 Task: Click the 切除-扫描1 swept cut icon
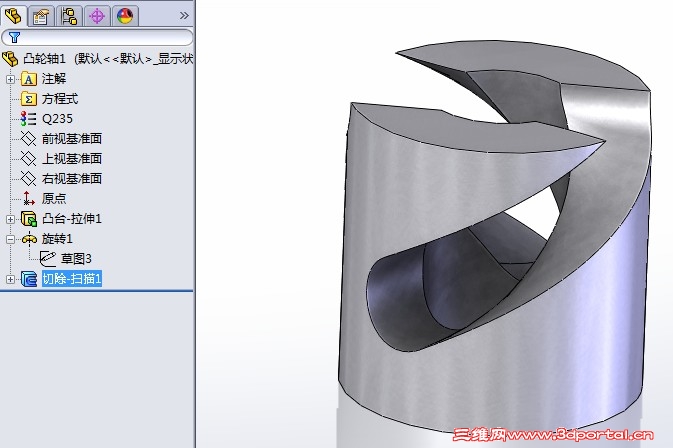point(29,279)
